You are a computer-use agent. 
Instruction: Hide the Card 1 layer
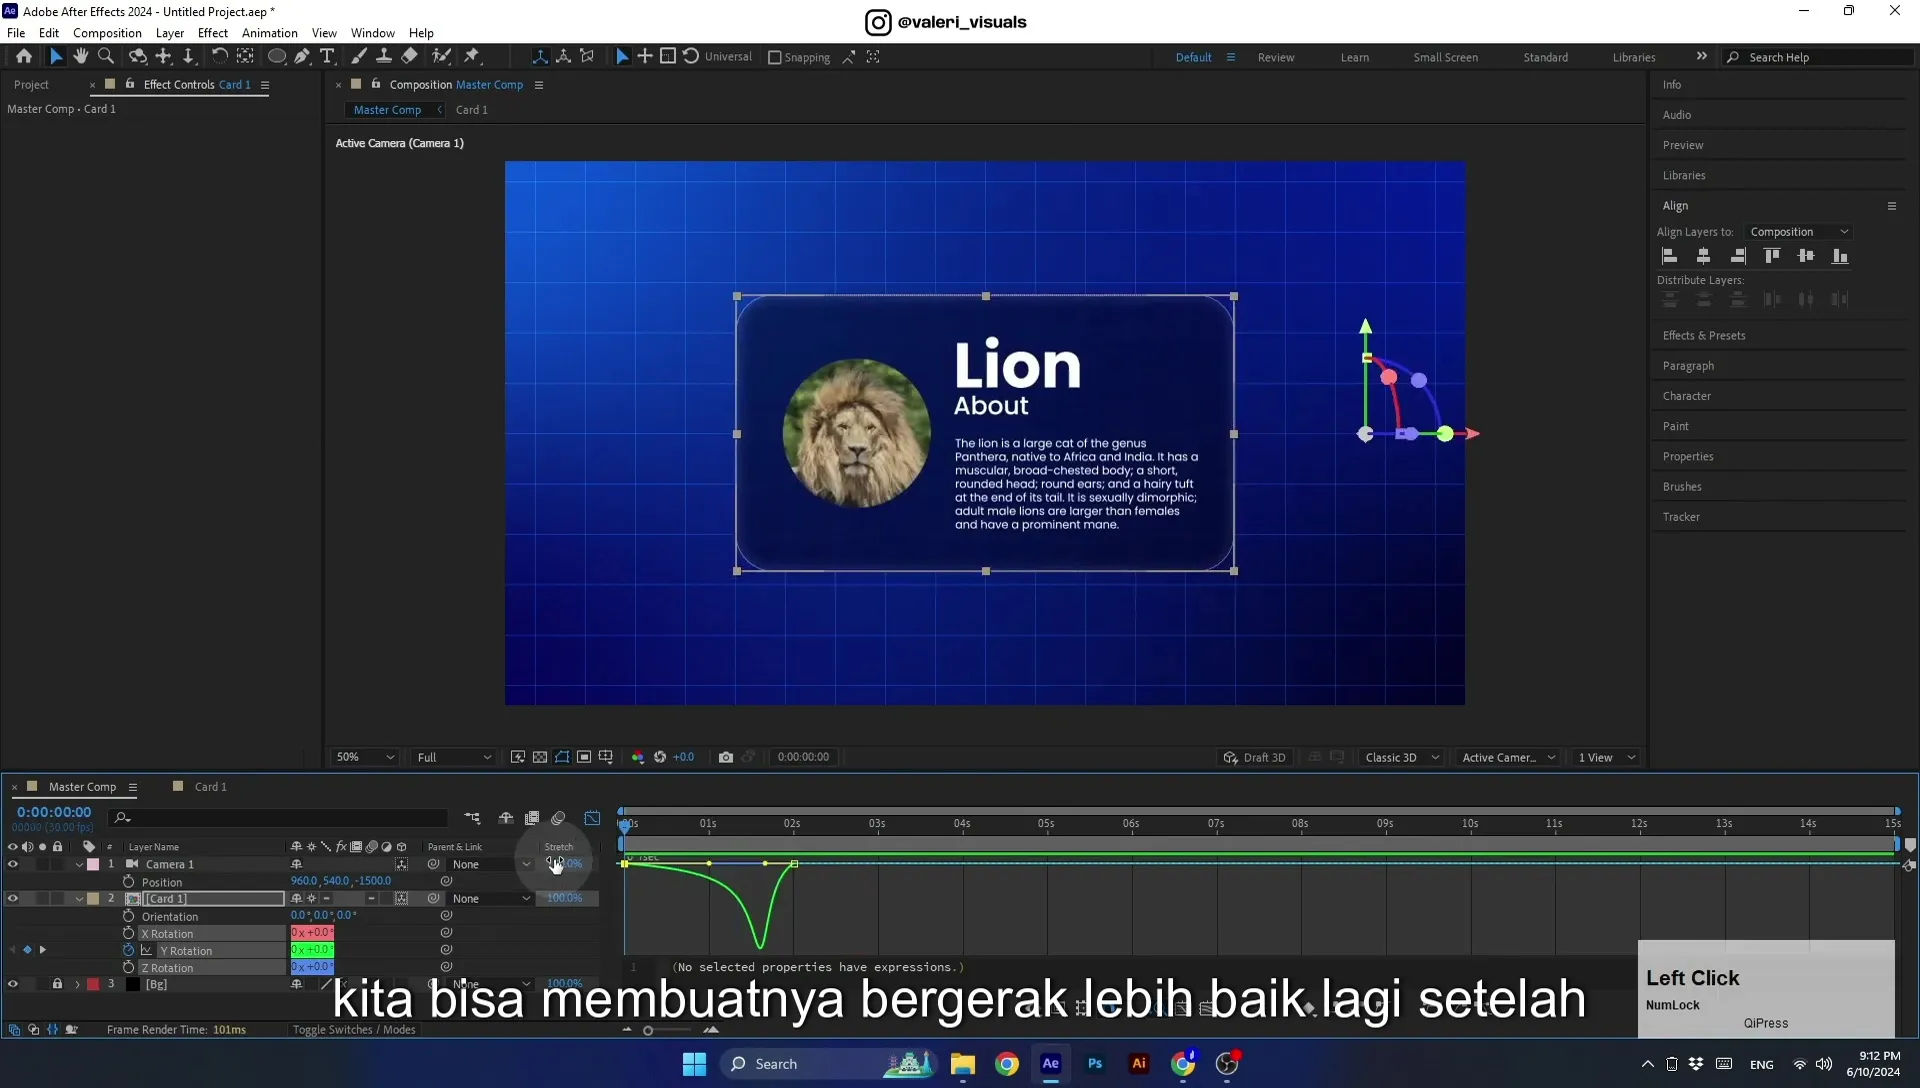tap(13, 898)
